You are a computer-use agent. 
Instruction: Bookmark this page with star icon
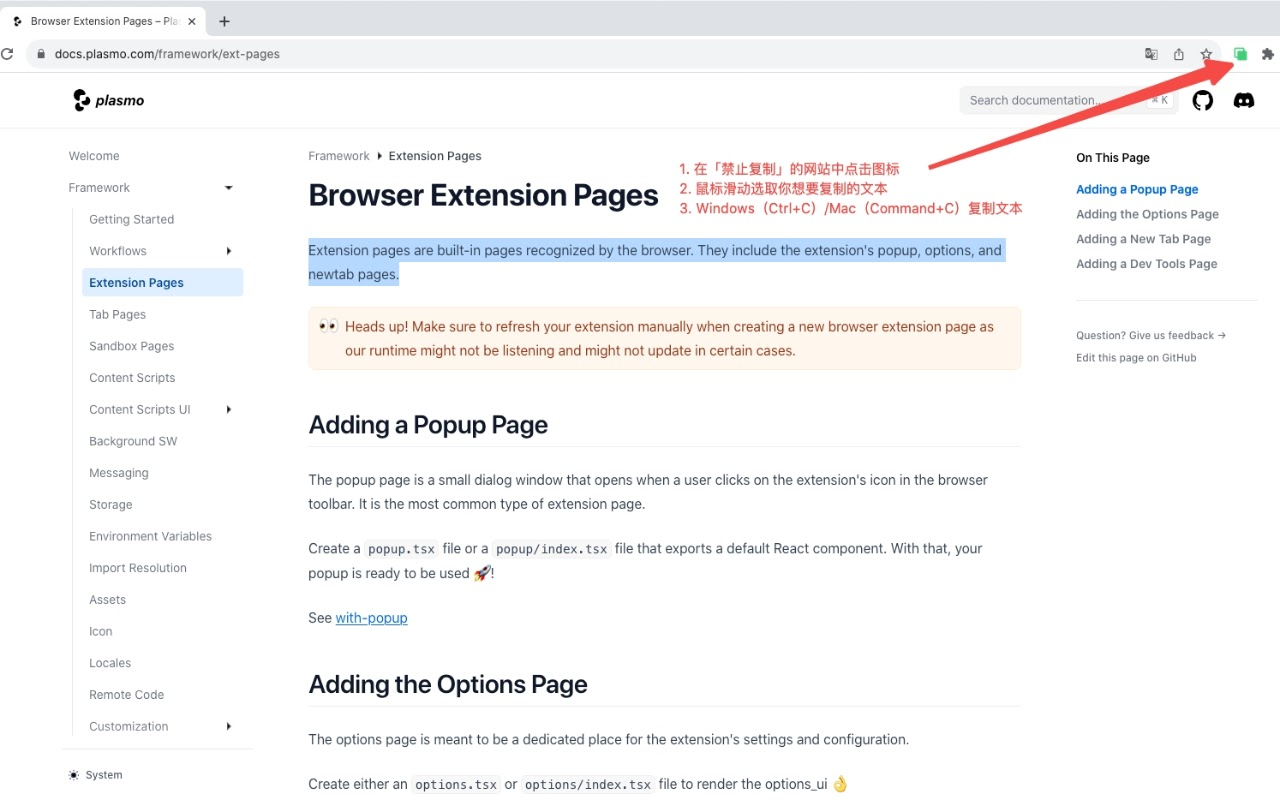point(1206,54)
